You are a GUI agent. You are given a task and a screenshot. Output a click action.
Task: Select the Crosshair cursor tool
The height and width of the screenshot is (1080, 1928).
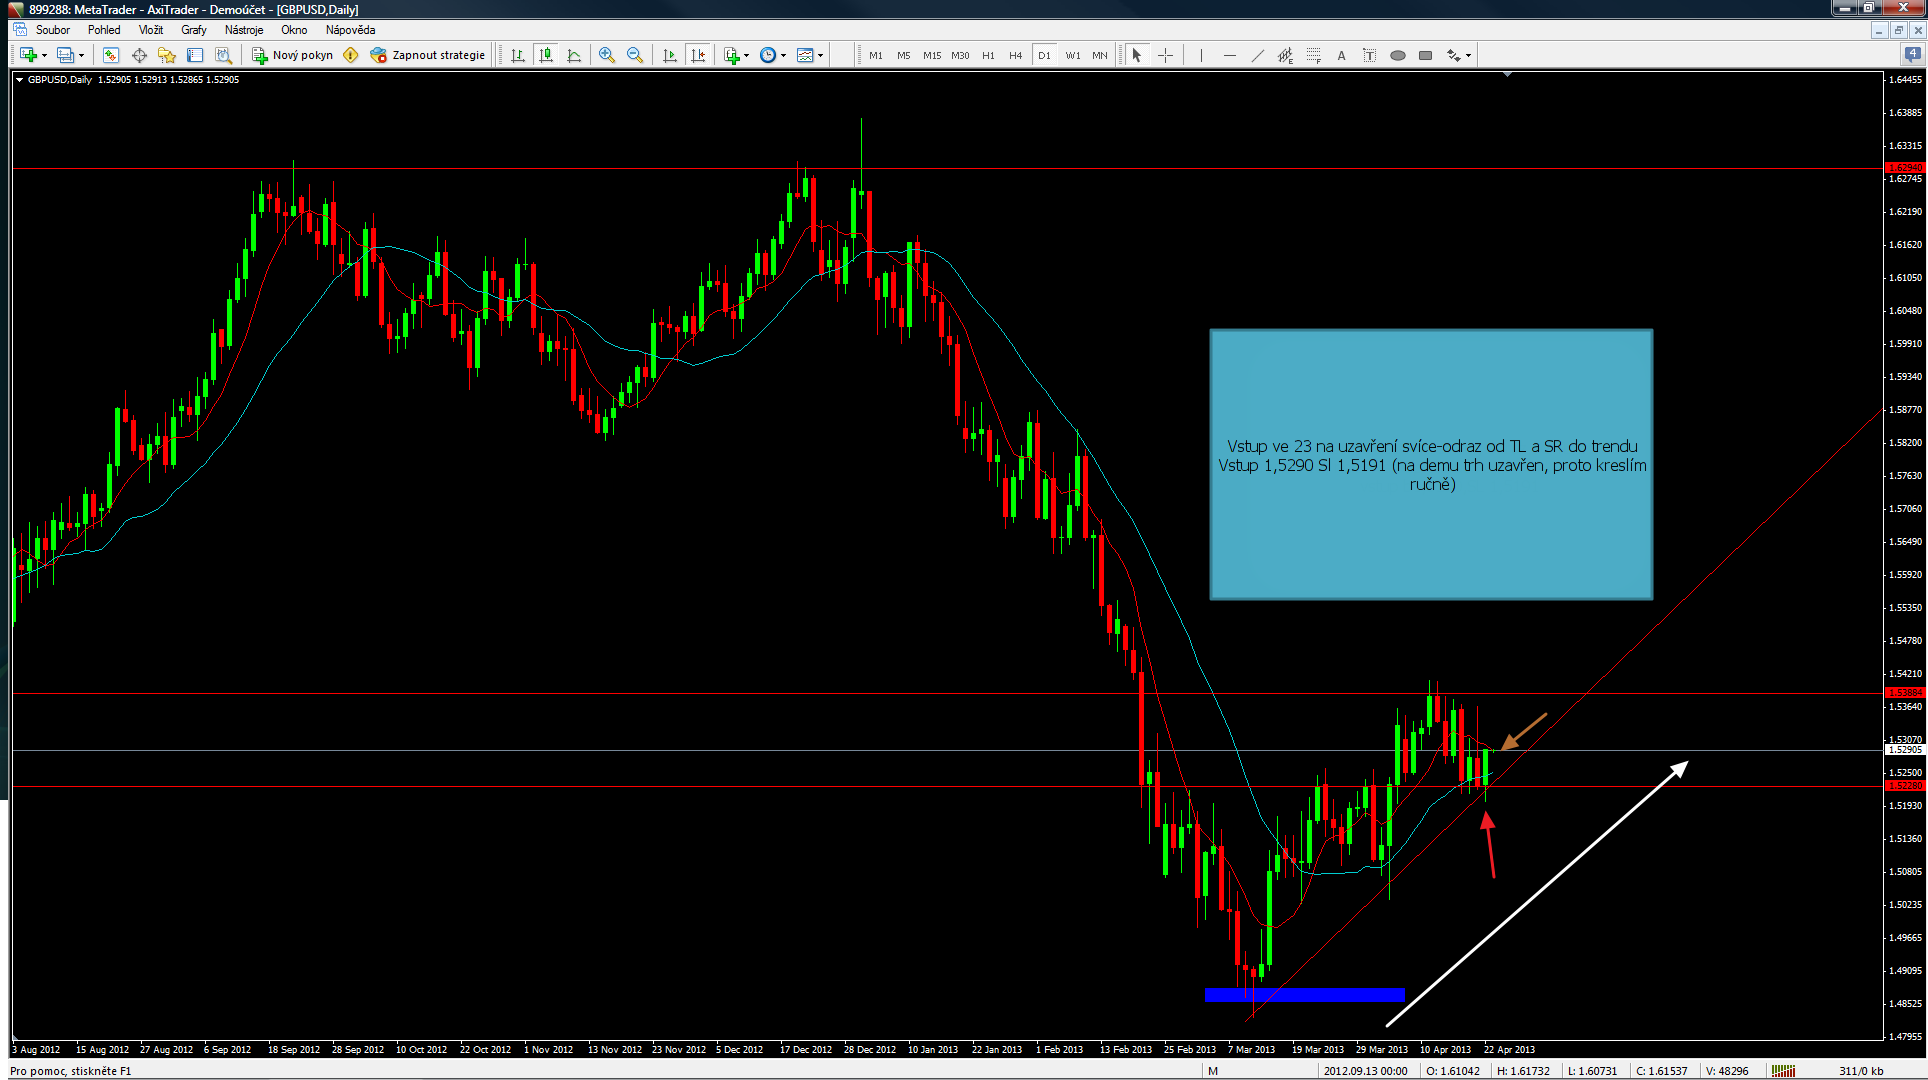(1165, 55)
